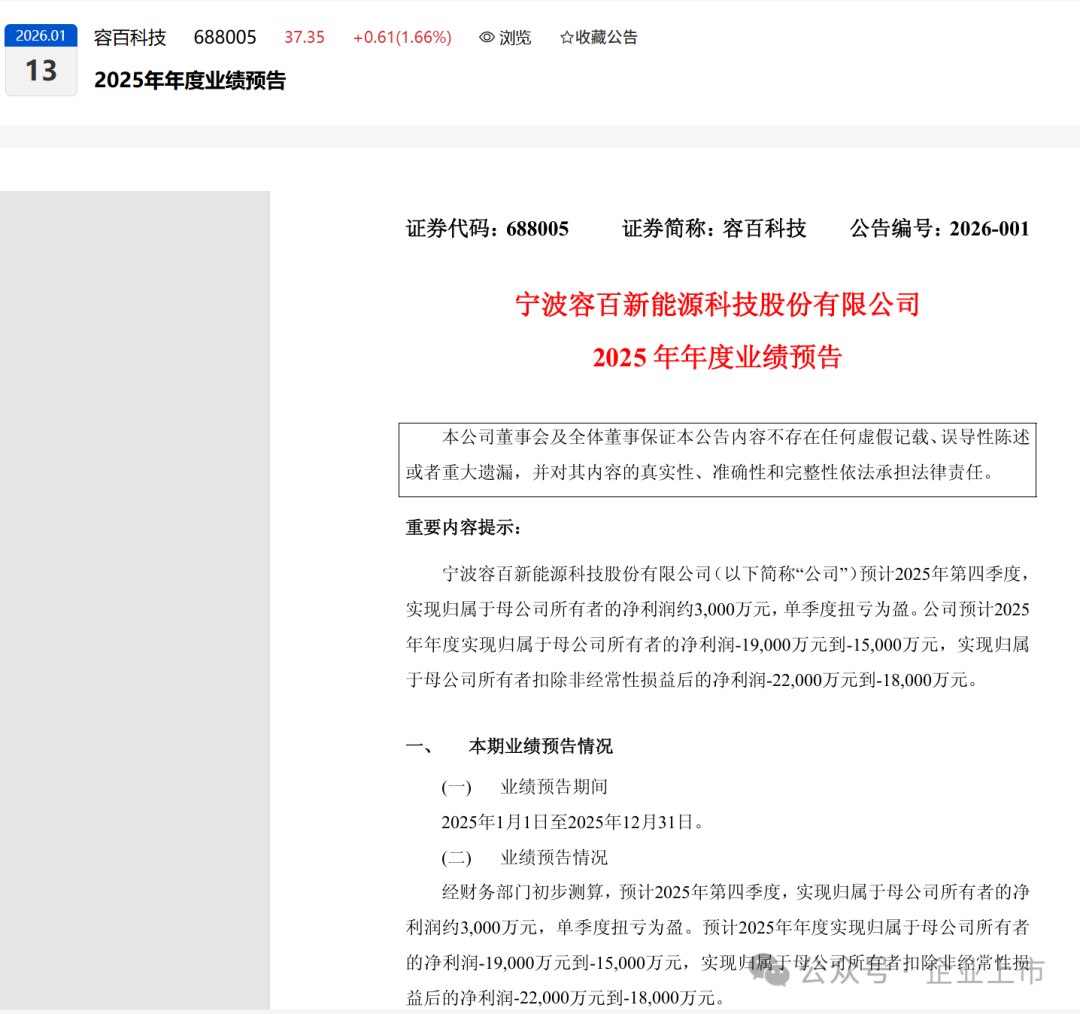Click the text 公告编号：2026-001
The image size is (1080, 1014).
939,229
